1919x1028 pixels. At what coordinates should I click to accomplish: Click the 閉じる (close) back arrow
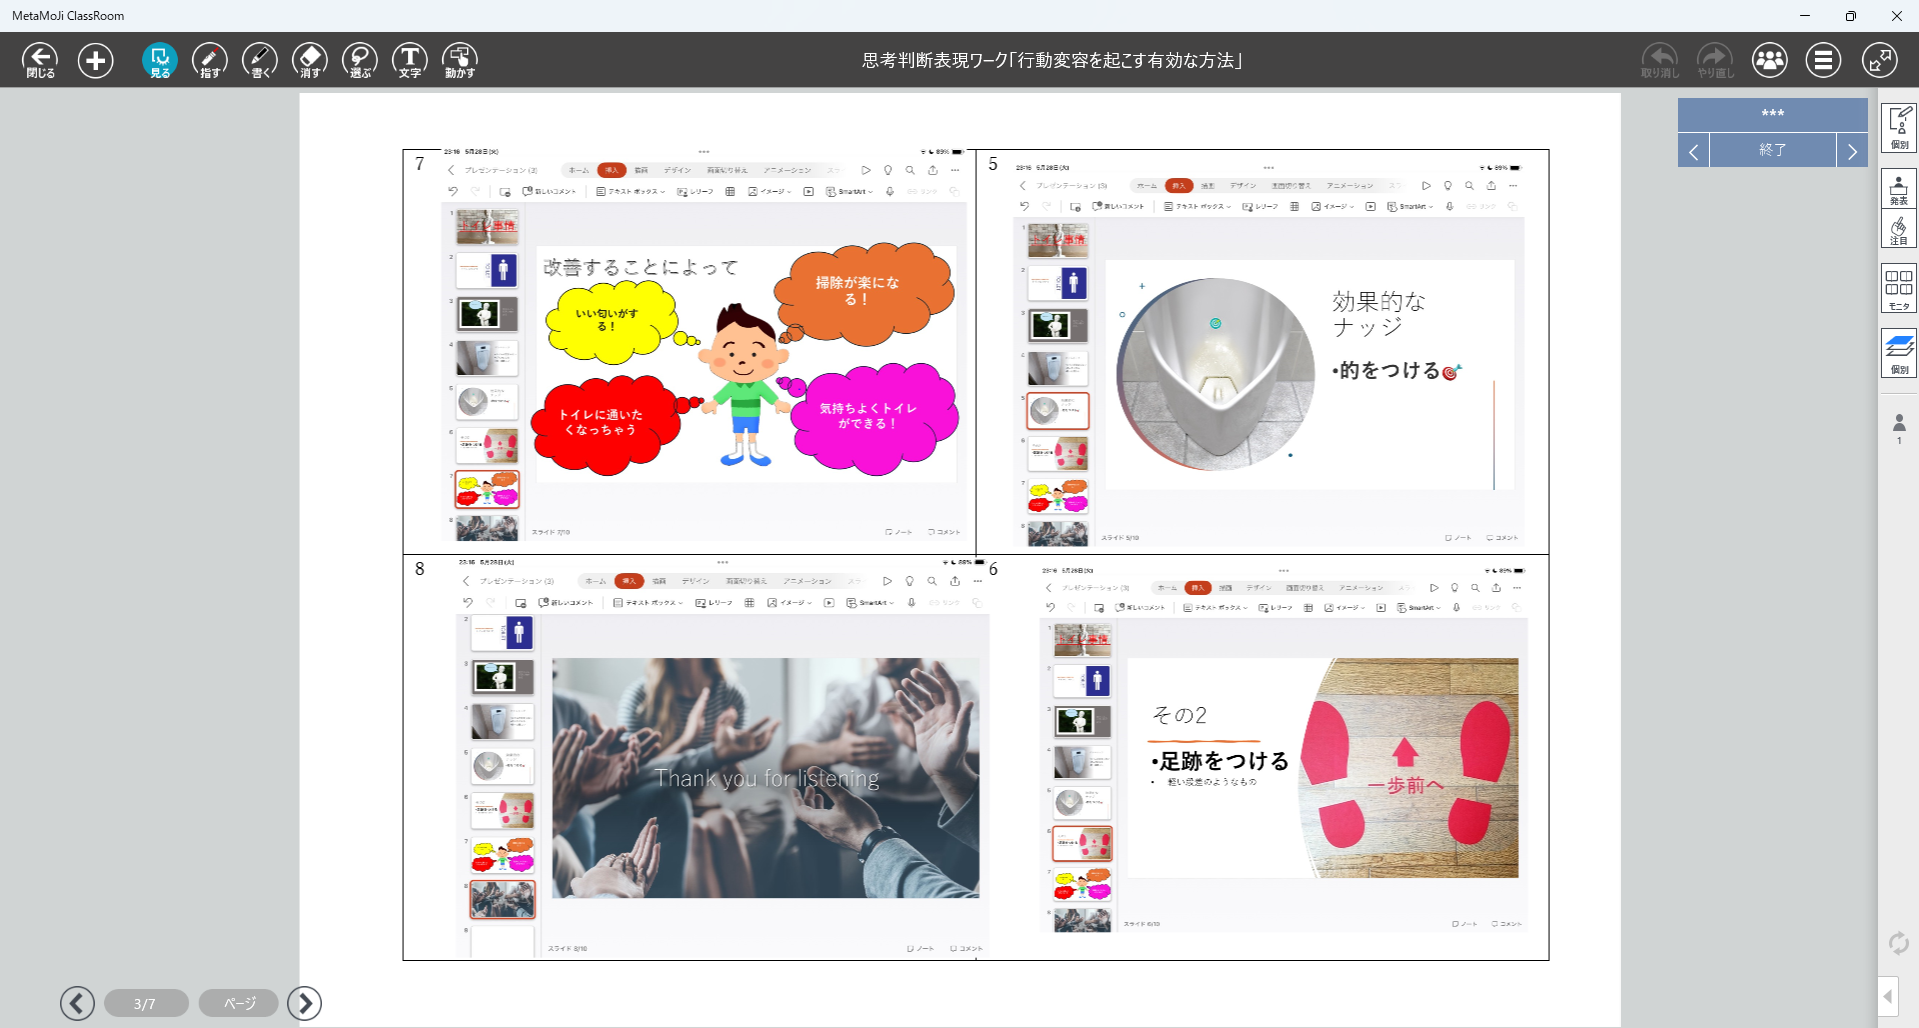pyautogui.click(x=40, y=60)
